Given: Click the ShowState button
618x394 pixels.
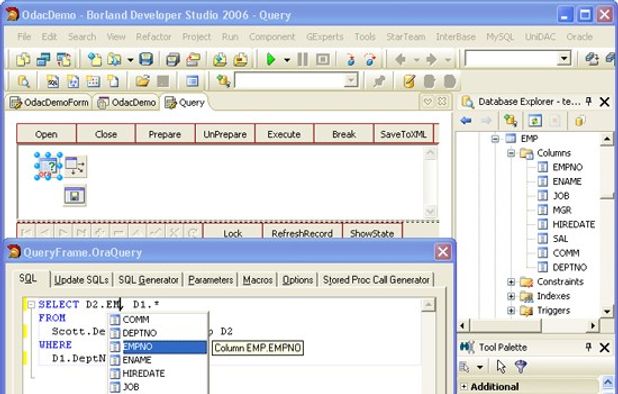Looking at the screenshot, I should coord(372,232).
